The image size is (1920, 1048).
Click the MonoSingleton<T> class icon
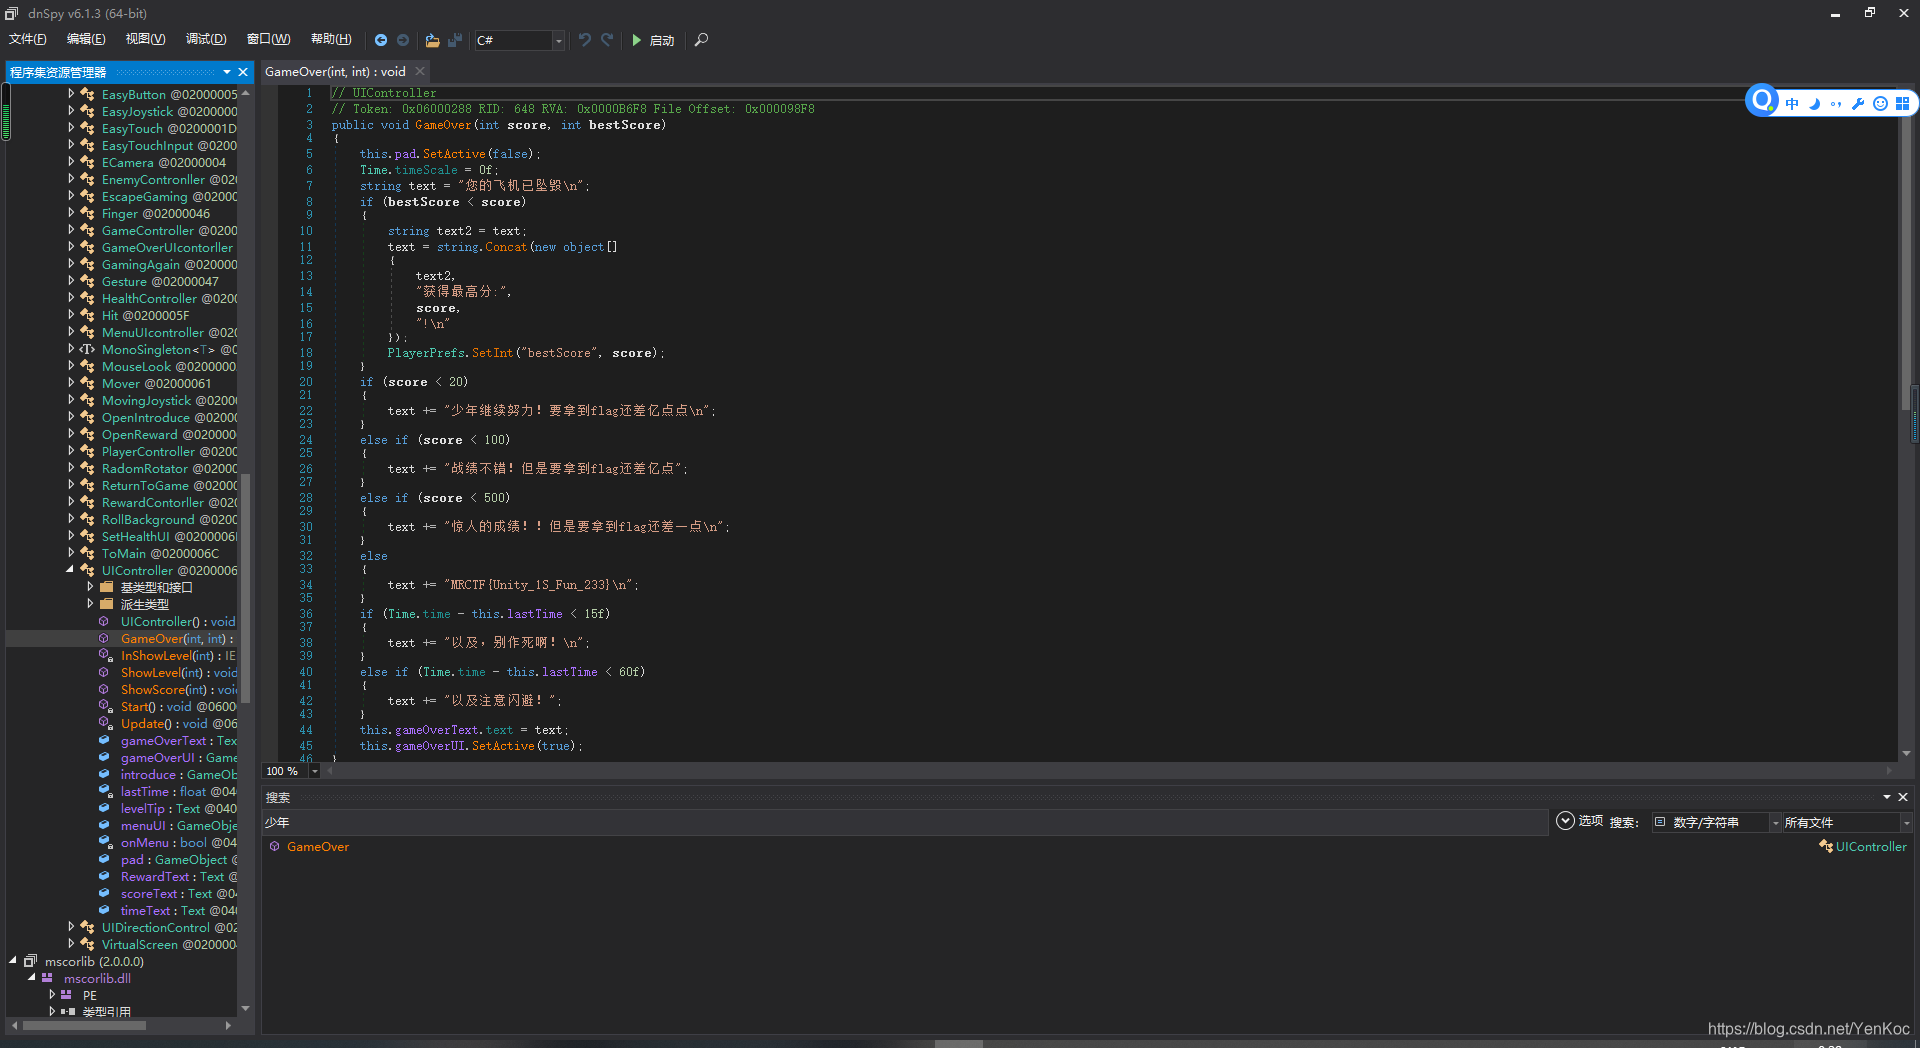click(x=88, y=349)
